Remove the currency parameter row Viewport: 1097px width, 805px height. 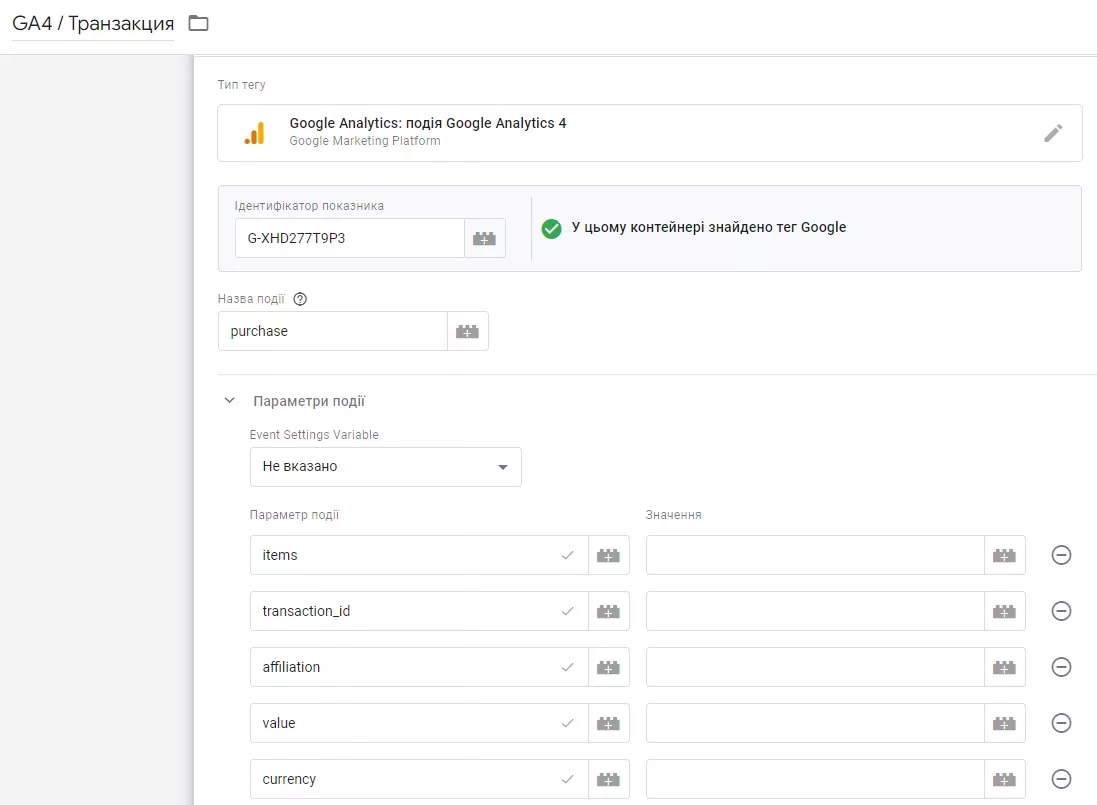click(x=1061, y=779)
